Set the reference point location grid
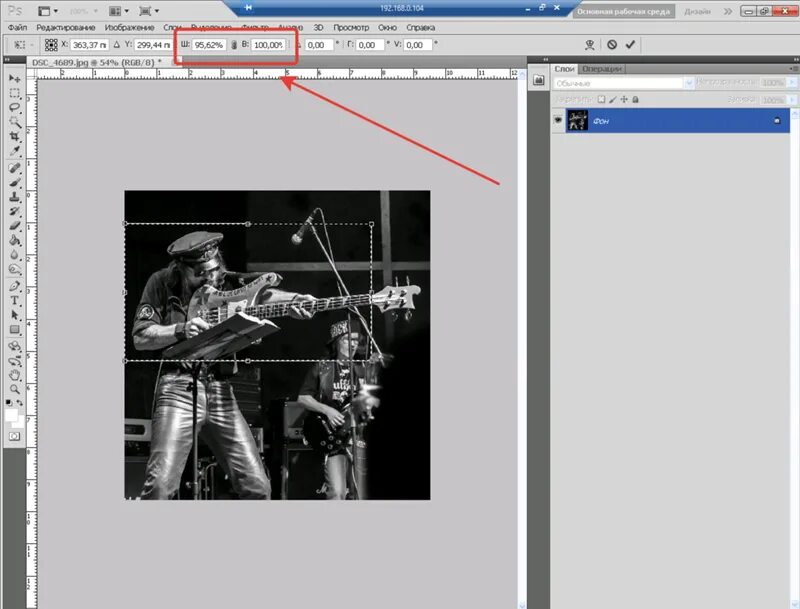Image resolution: width=800 pixels, height=609 pixels. click(x=51, y=45)
